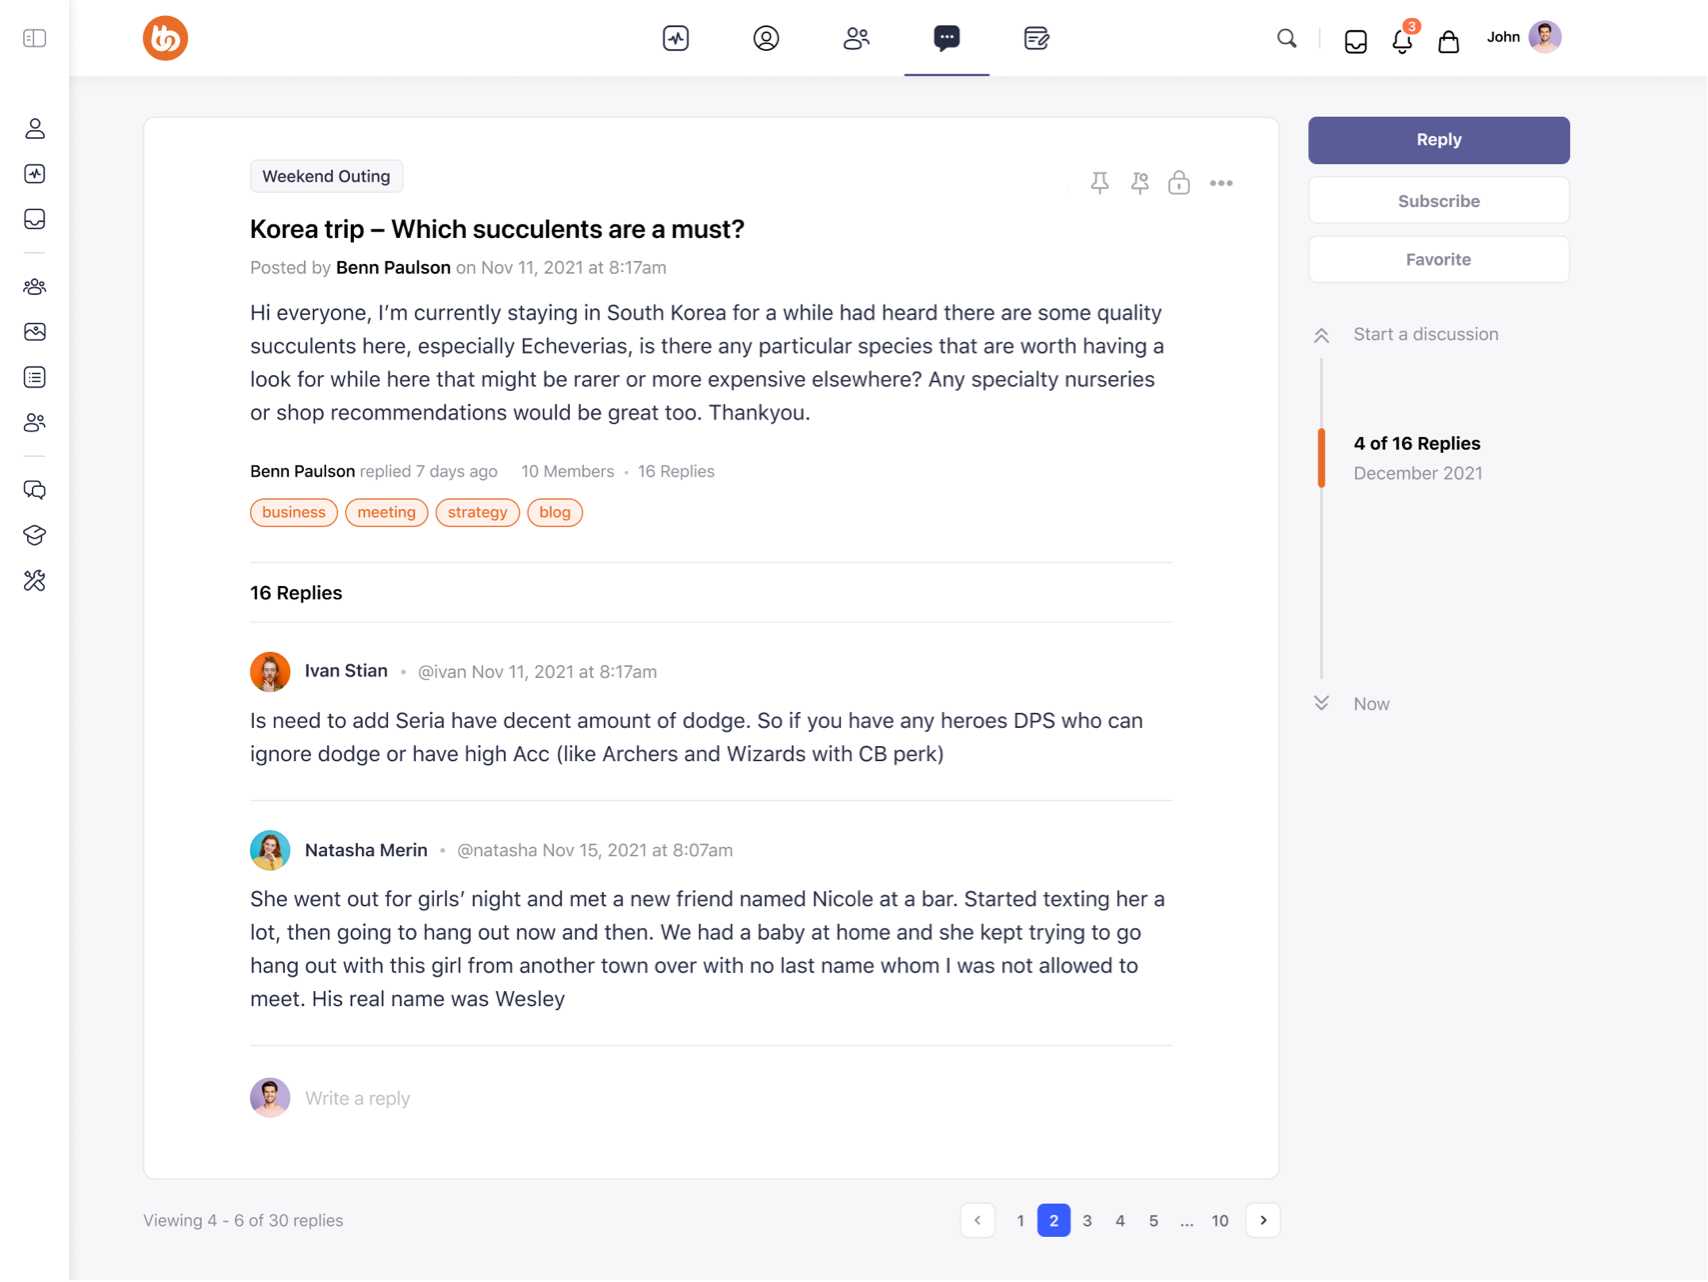Open search from the top bar
1708x1282 pixels.
point(1286,38)
